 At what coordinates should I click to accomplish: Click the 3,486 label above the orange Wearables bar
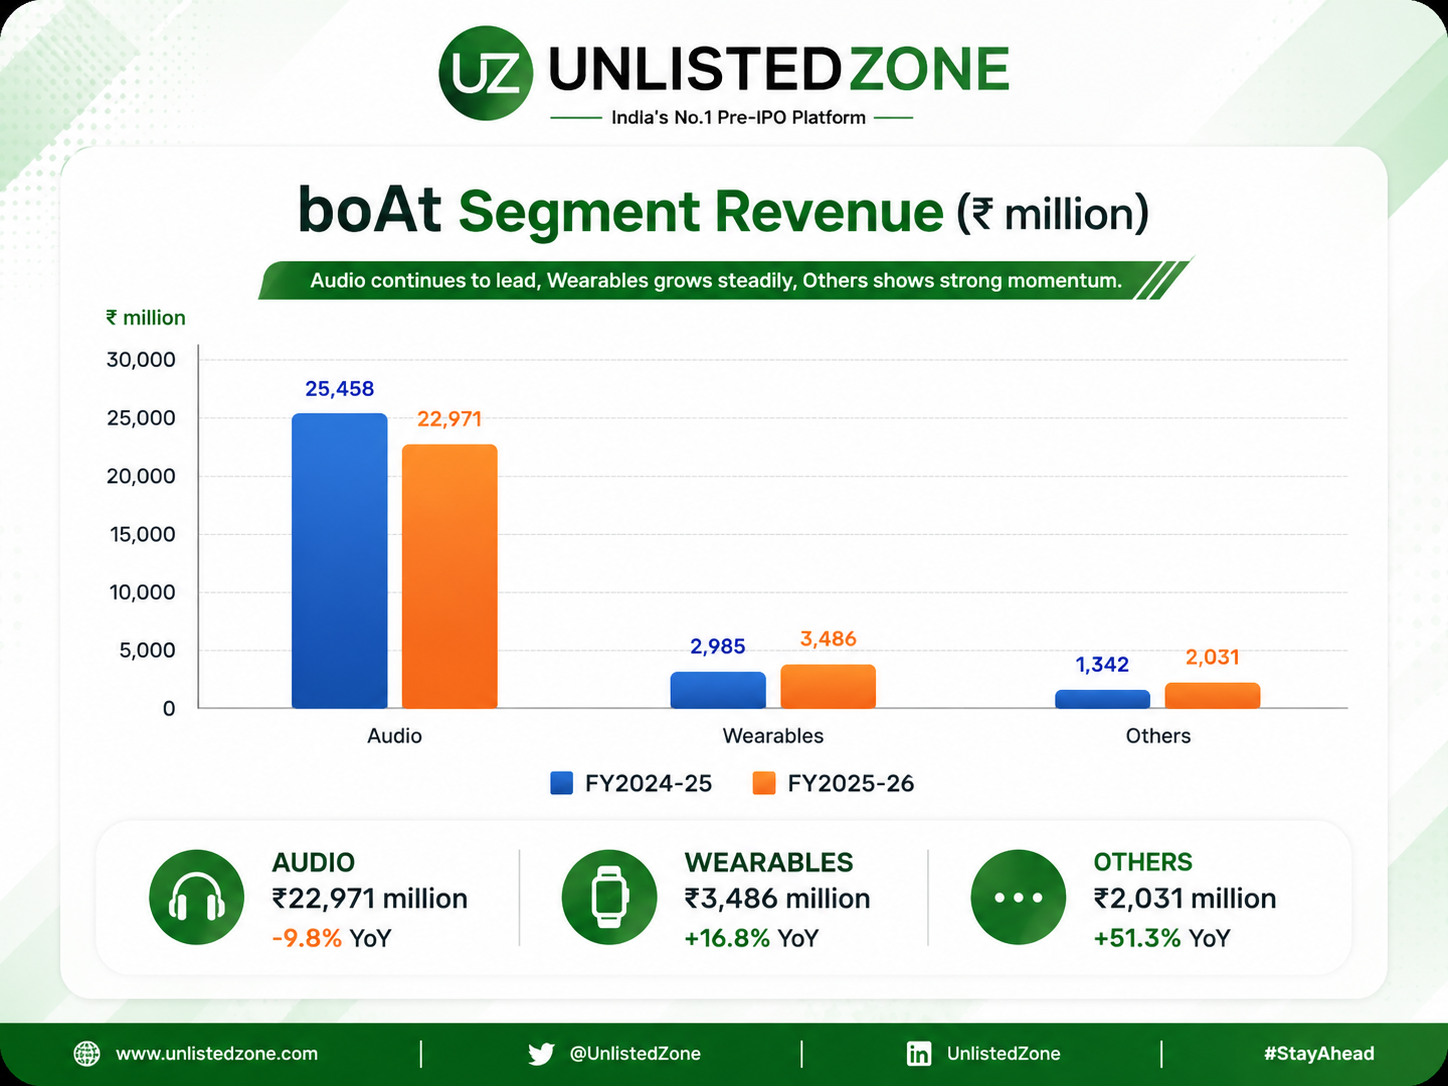828,639
